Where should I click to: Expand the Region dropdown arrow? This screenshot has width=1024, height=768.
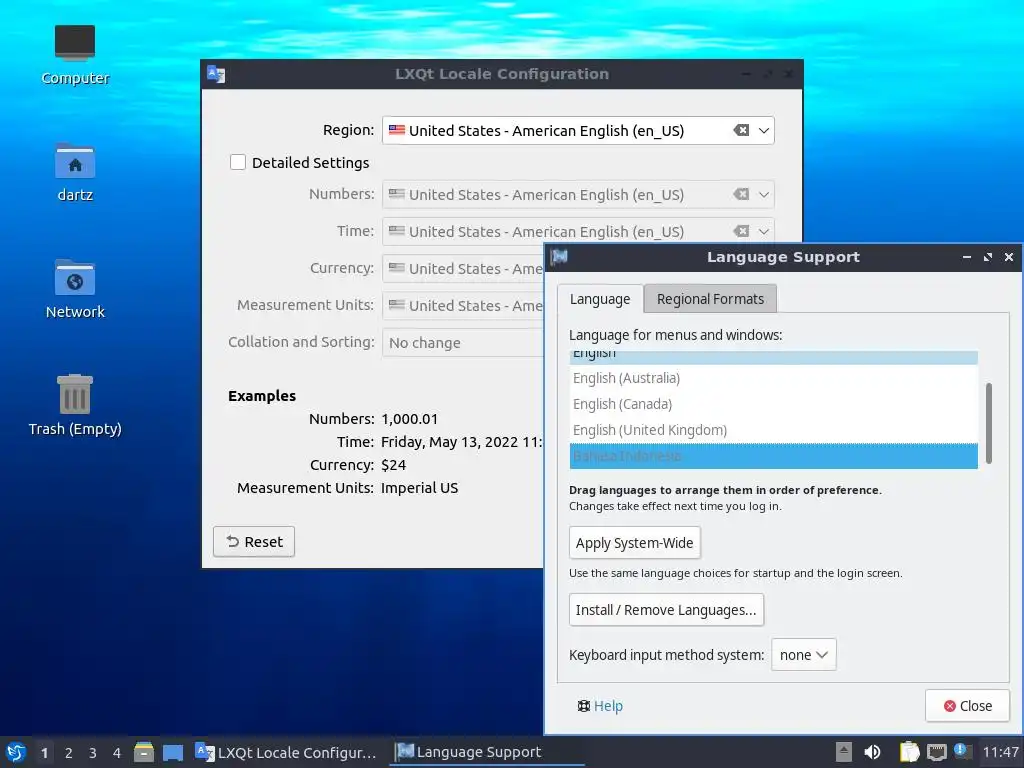(764, 131)
